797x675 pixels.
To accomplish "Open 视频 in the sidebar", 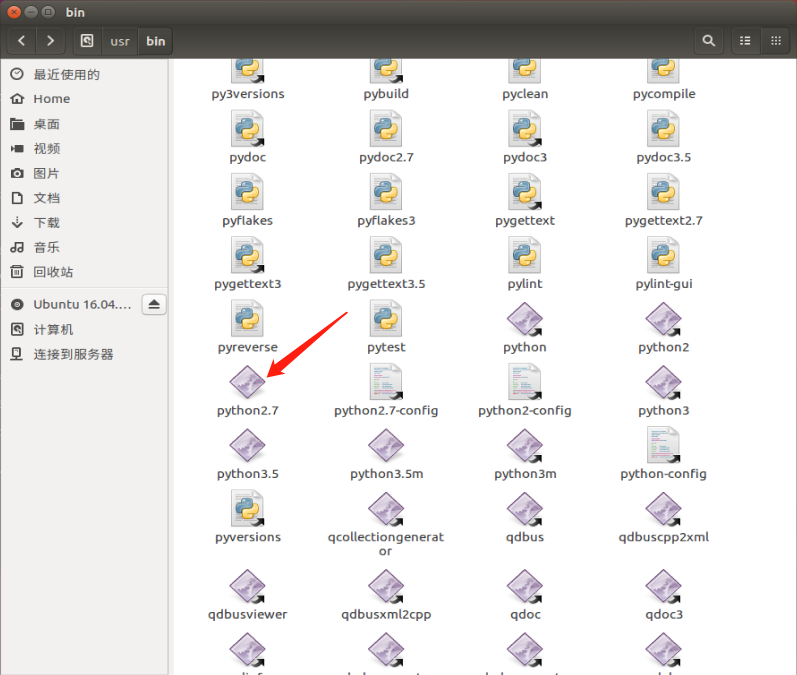I will [x=84, y=148].
